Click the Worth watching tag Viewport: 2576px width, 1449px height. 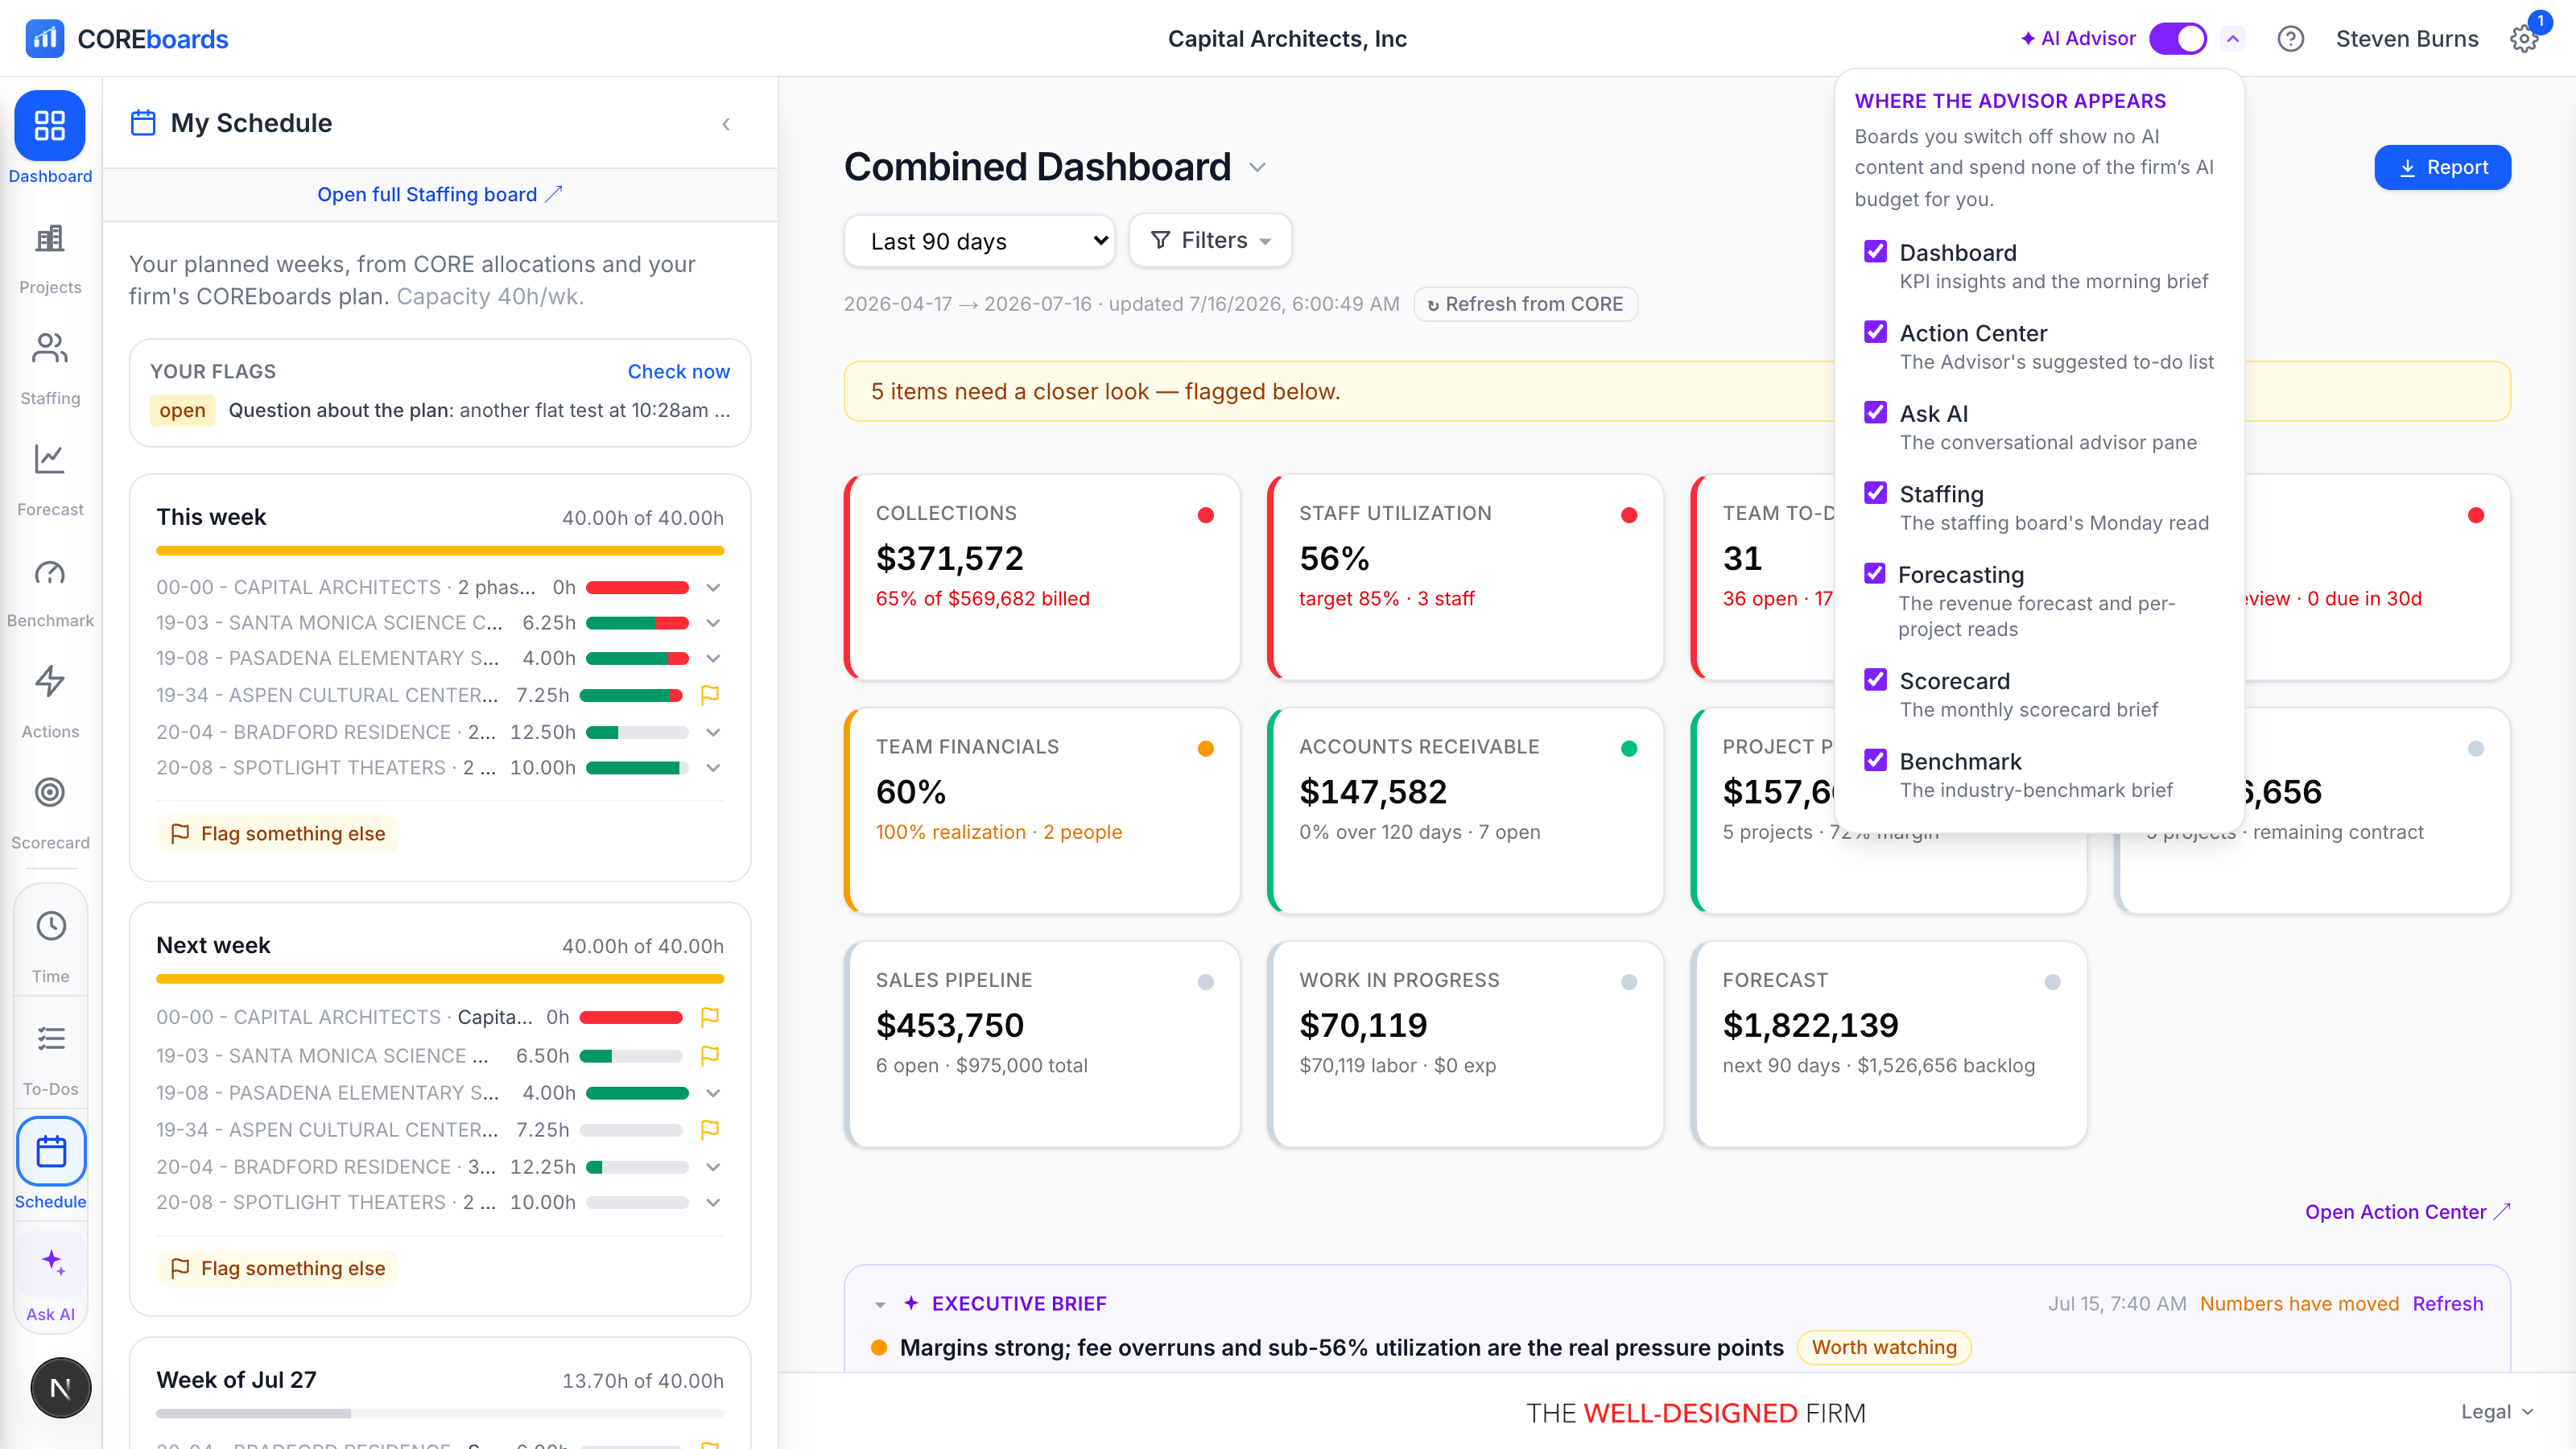point(1884,1348)
